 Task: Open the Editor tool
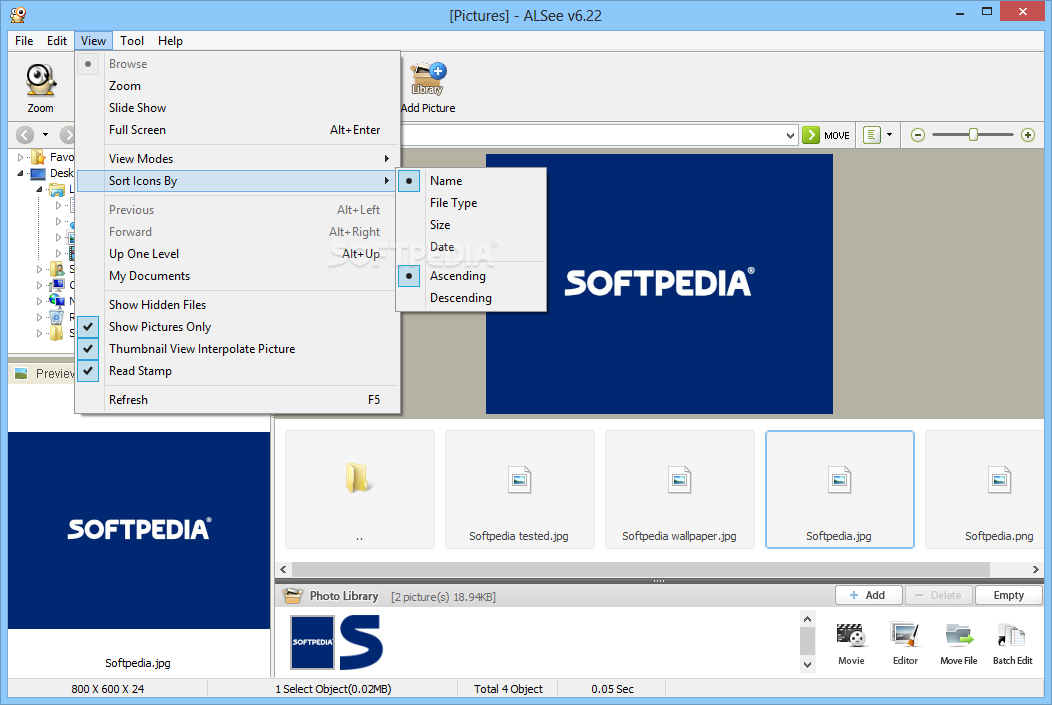[x=905, y=644]
